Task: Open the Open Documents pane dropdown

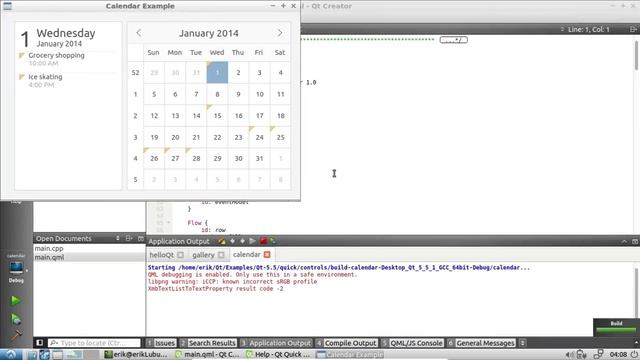Action: pos(118,238)
